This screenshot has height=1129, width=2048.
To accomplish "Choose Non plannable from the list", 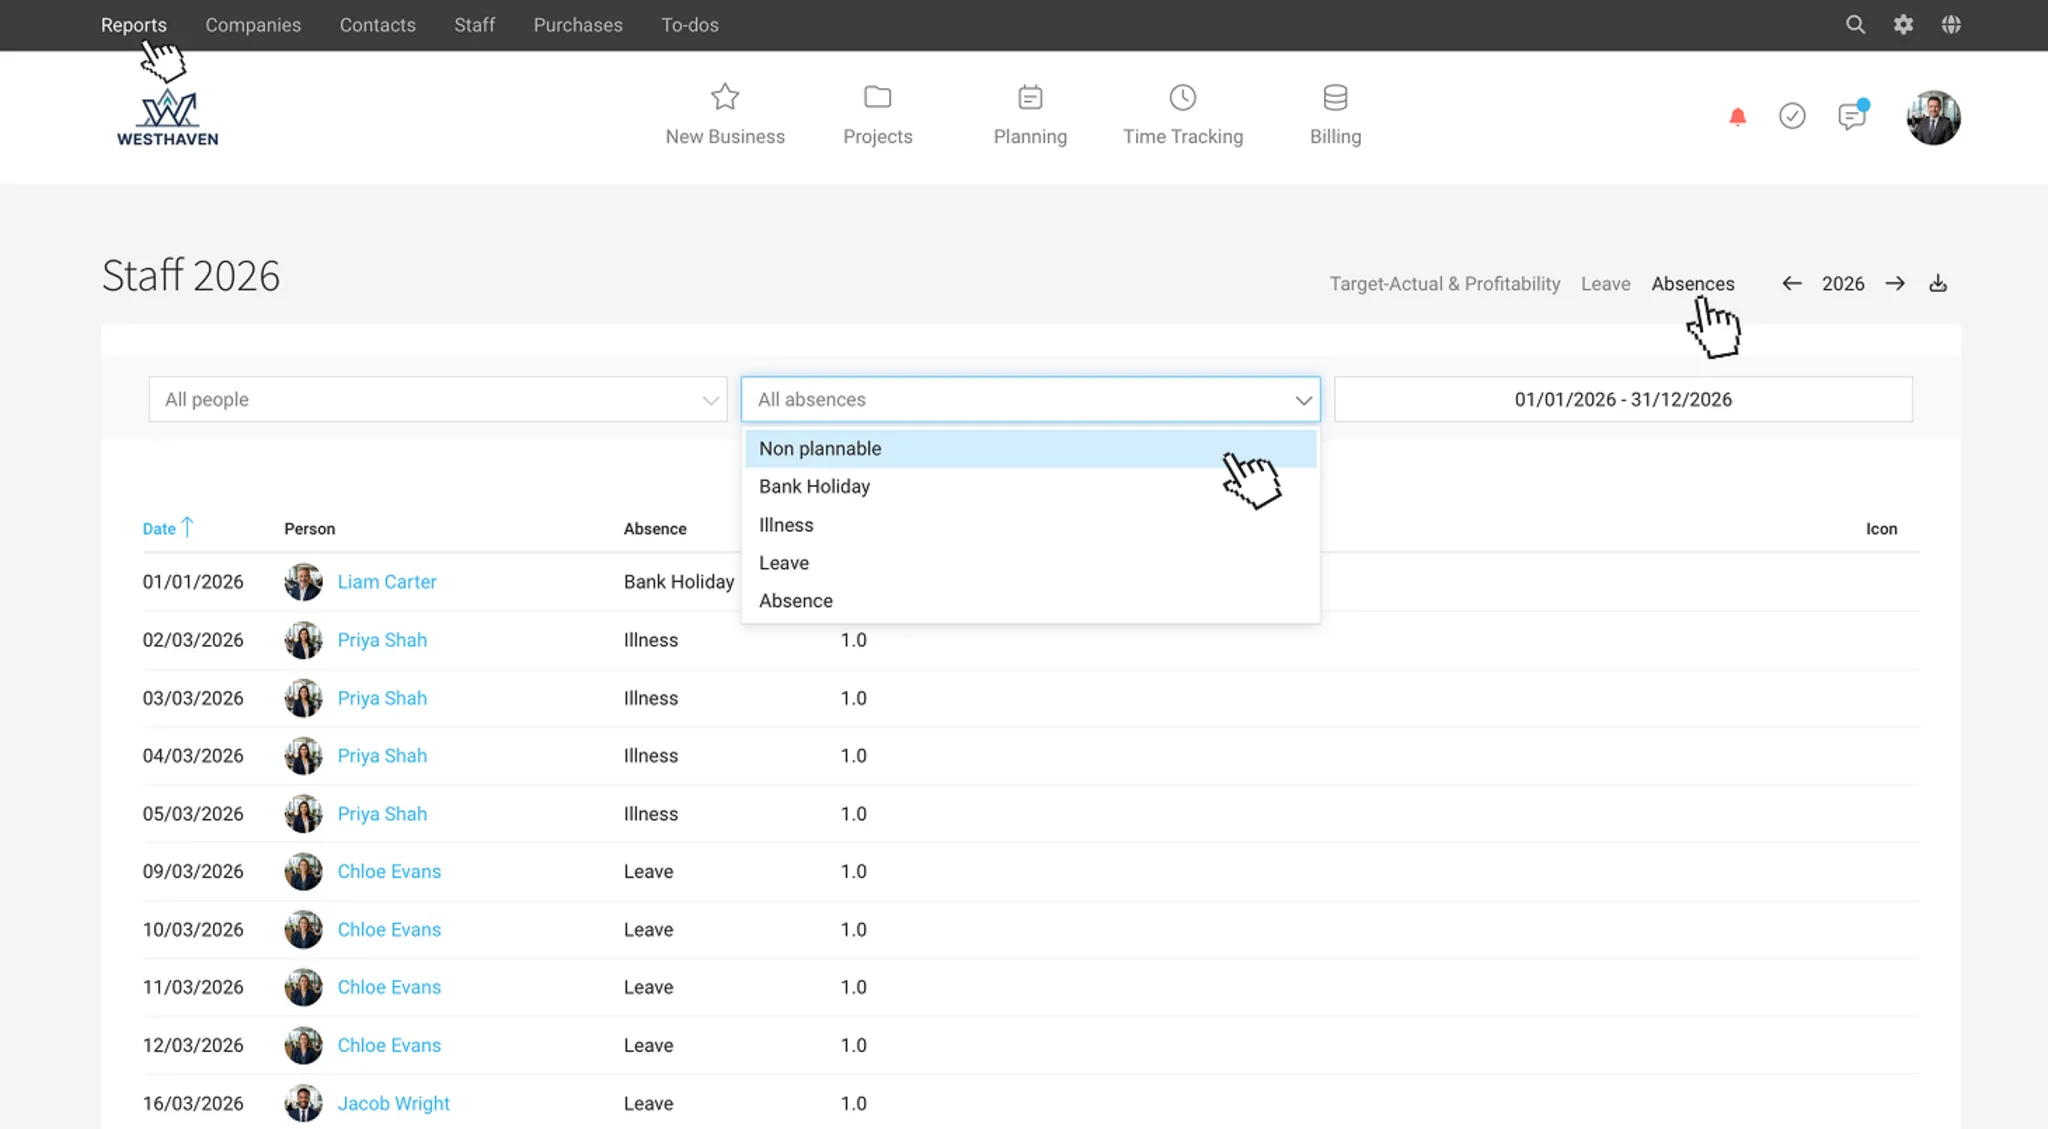I will 1030,448.
